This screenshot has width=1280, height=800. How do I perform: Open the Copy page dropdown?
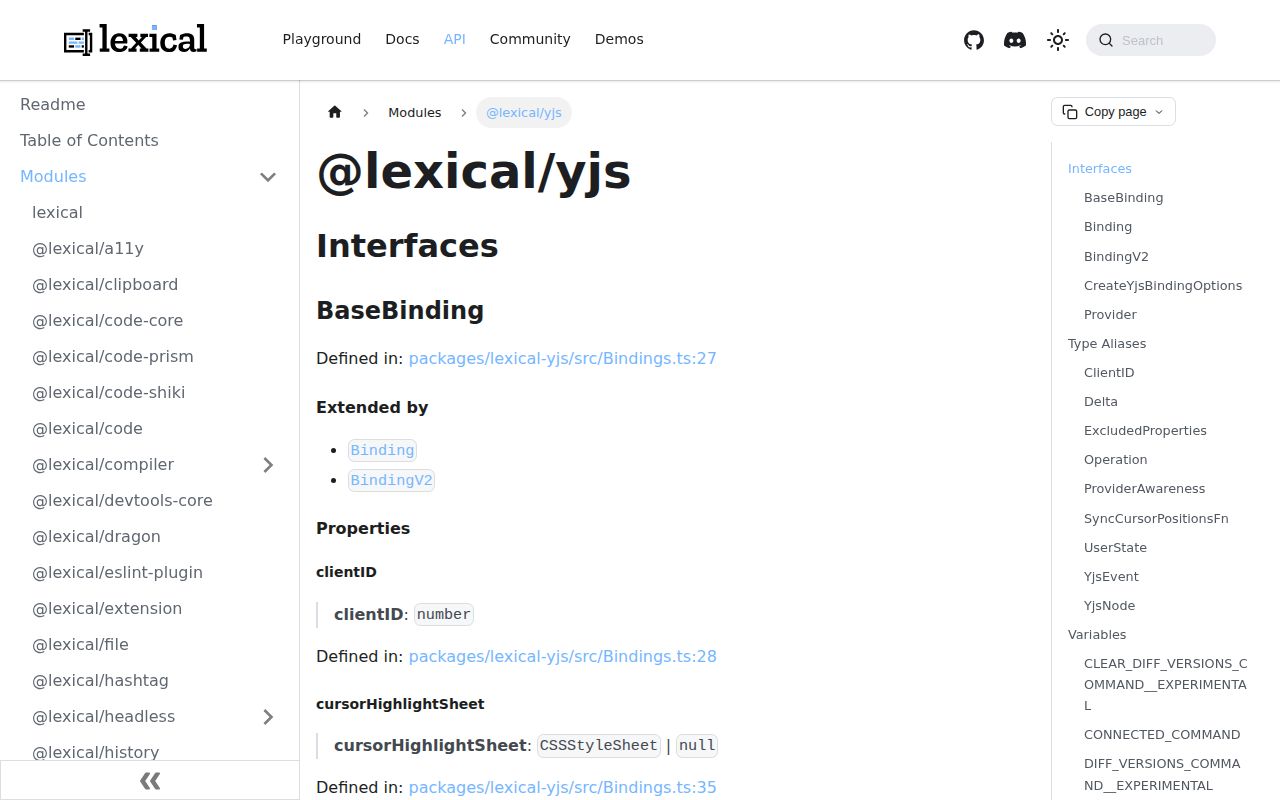pyautogui.click(x=1113, y=112)
